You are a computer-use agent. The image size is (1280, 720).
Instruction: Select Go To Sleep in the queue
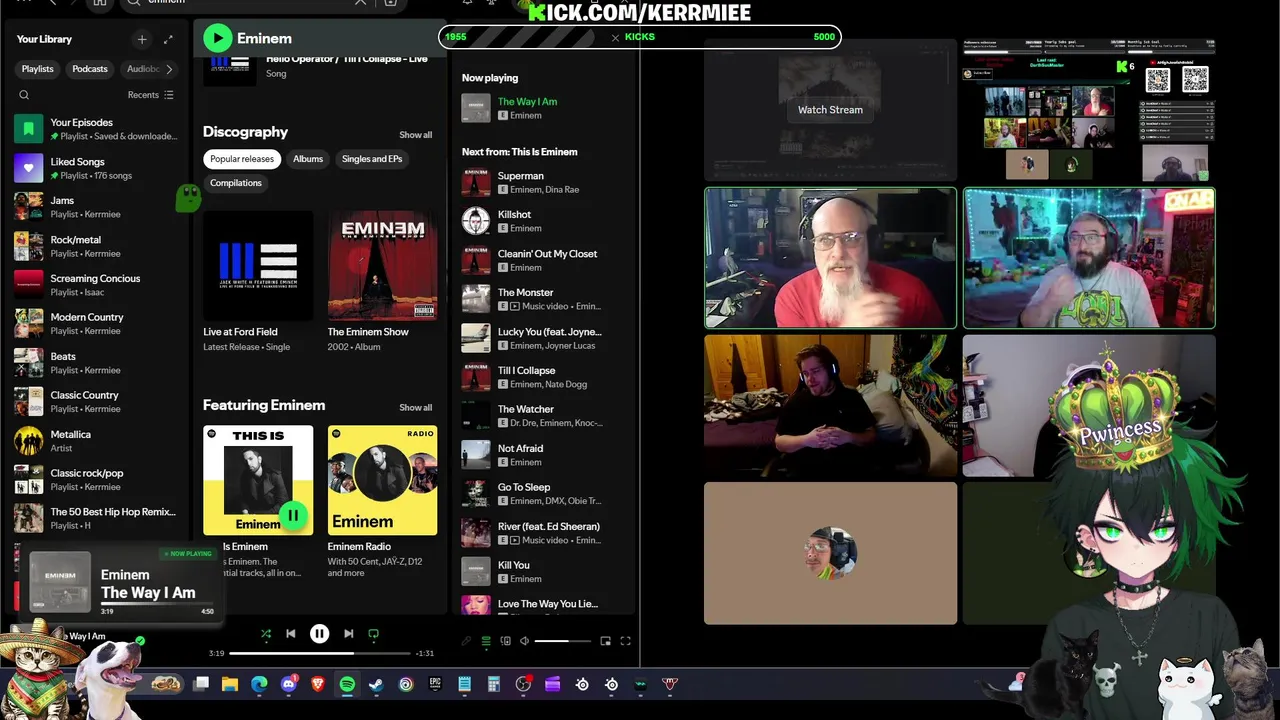click(x=545, y=494)
